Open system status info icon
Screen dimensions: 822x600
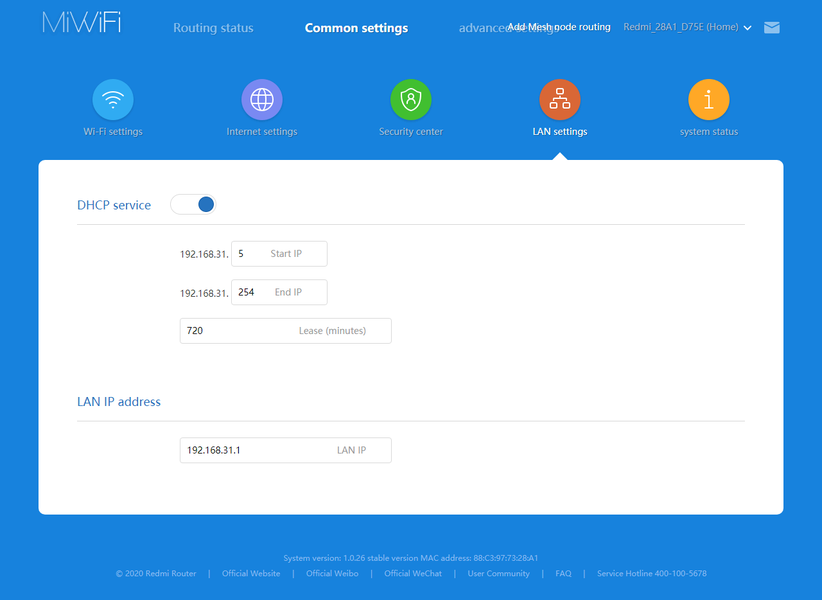(x=708, y=100)
